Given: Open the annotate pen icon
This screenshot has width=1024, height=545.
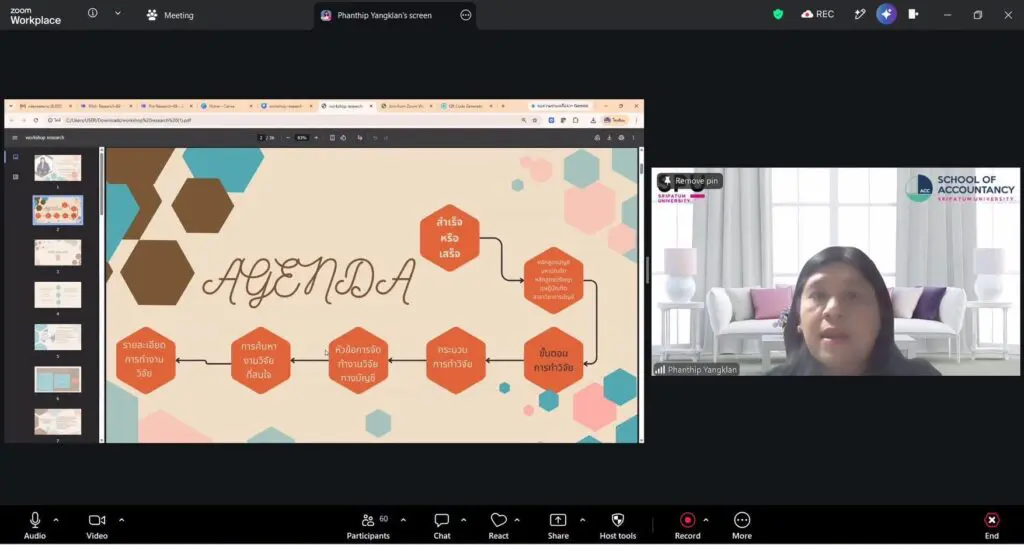Looking at the screenshot, I should [859, 14].
